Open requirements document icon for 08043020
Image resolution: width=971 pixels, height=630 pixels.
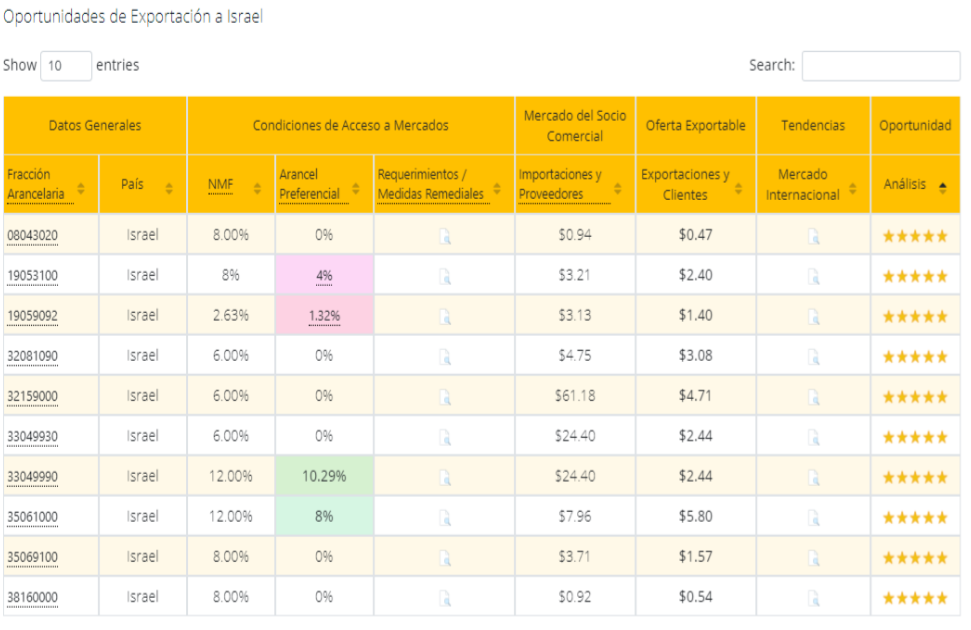click(444, 236)
